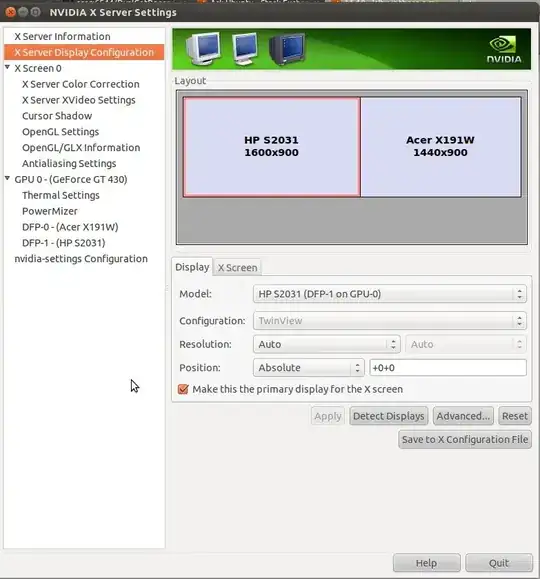Open DFP-0 - (Acer X191W) page

tap(70, 227)
